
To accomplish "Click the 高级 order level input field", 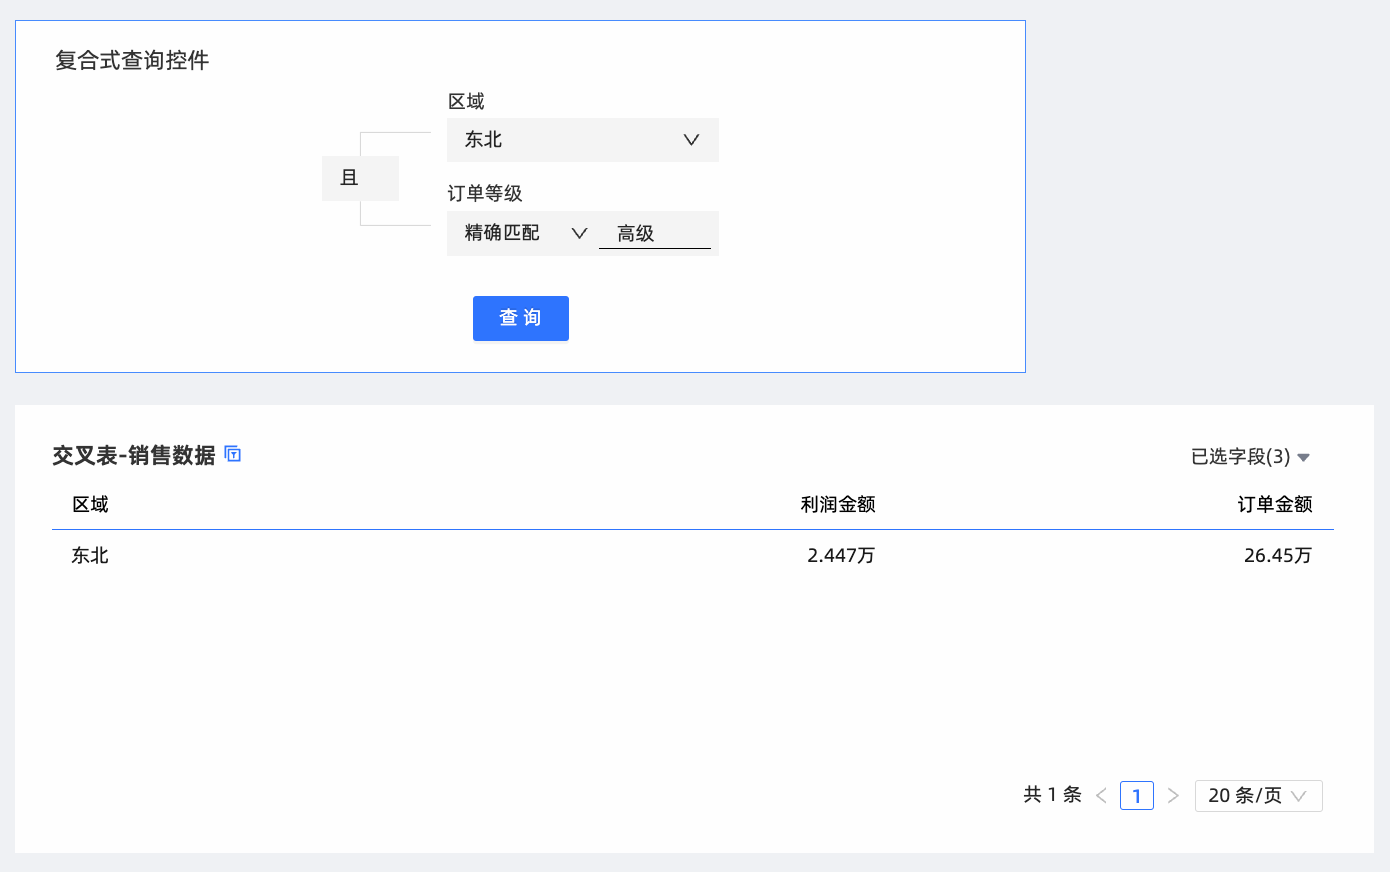I will point(654,234).
